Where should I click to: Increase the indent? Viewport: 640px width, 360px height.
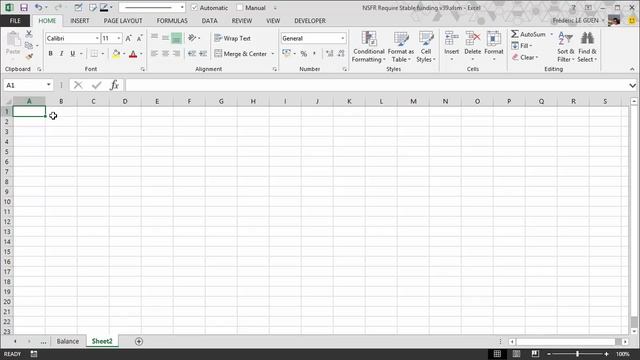coord(203,53)
